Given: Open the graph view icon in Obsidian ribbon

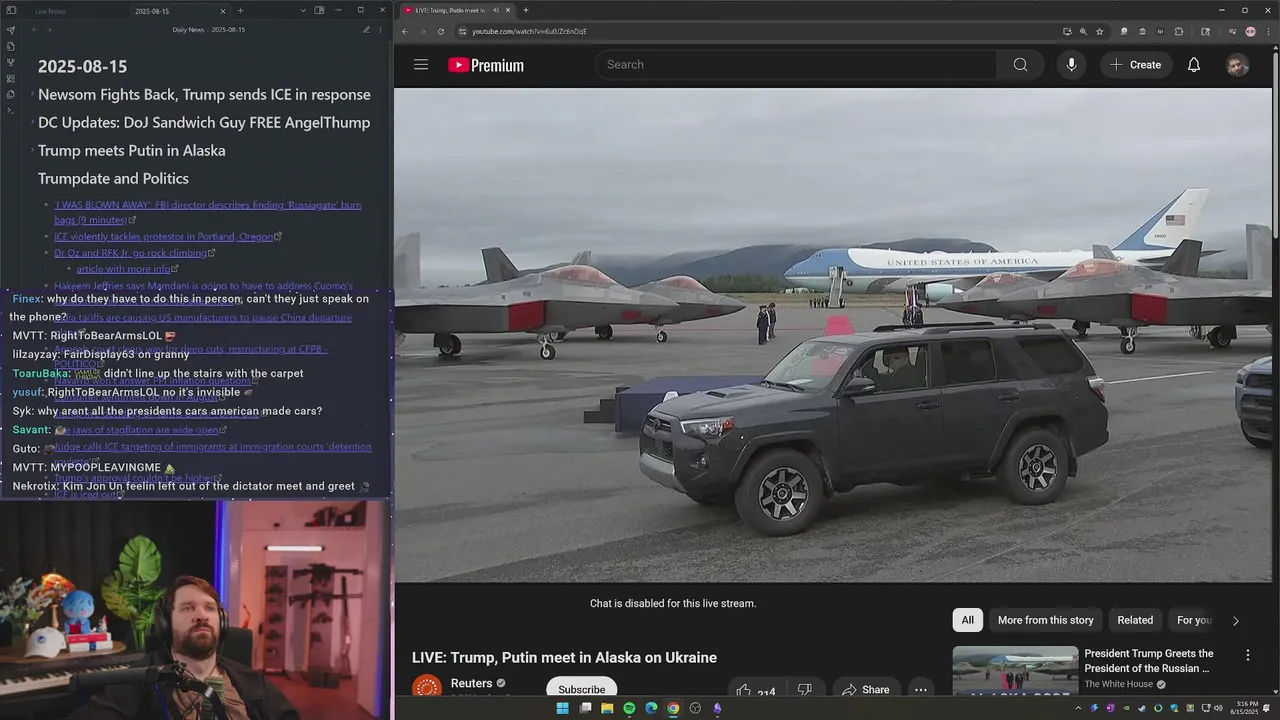Looking at the screenshot, I should pyautogui.click(x=10, y=62).
